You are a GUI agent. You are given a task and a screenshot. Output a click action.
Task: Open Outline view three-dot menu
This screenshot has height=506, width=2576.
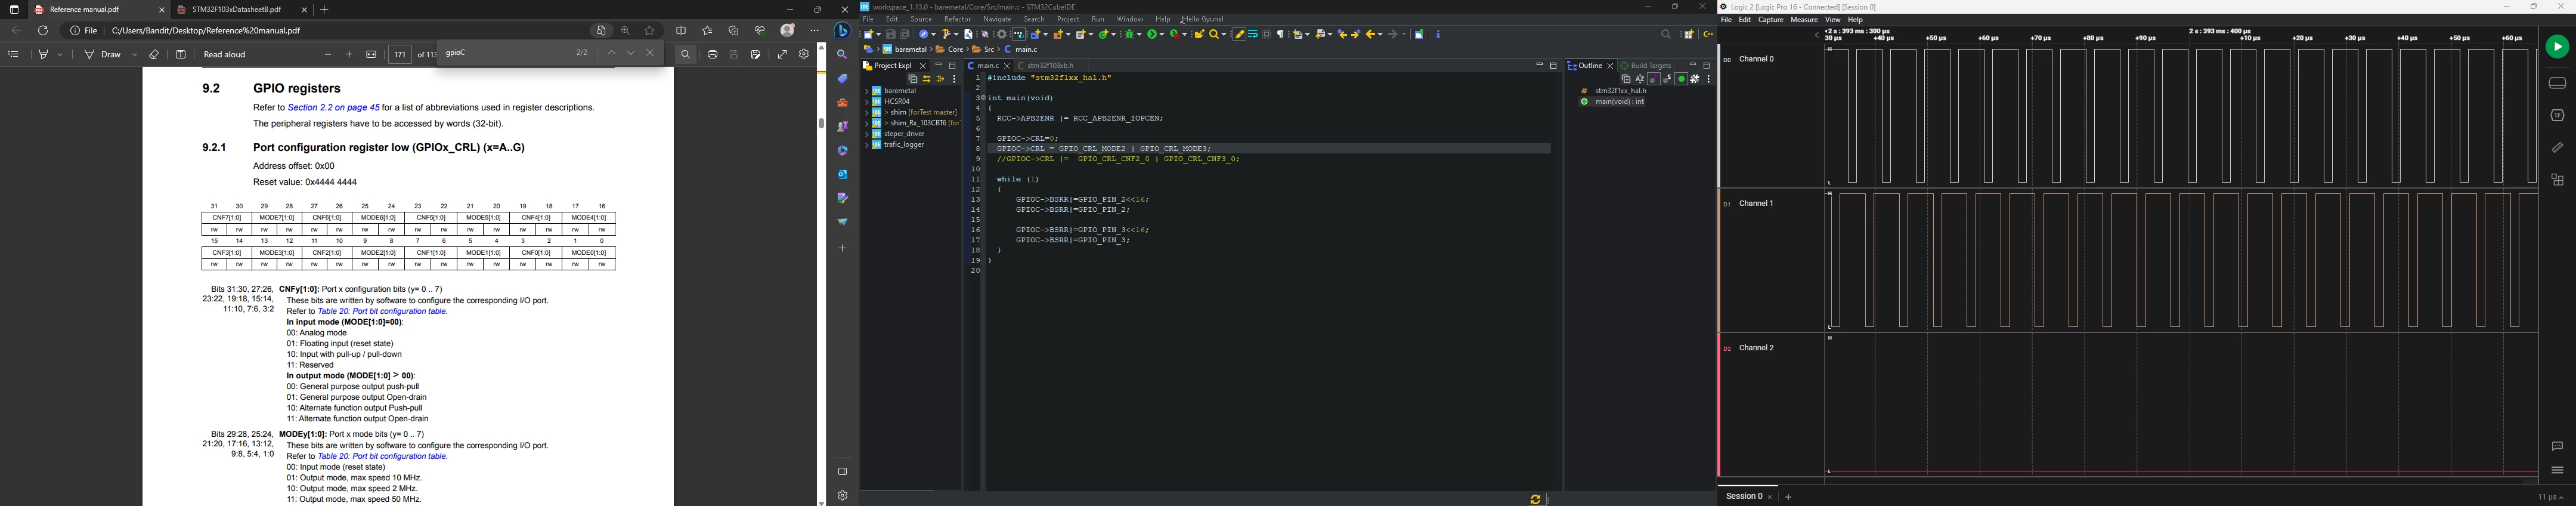1709,79
